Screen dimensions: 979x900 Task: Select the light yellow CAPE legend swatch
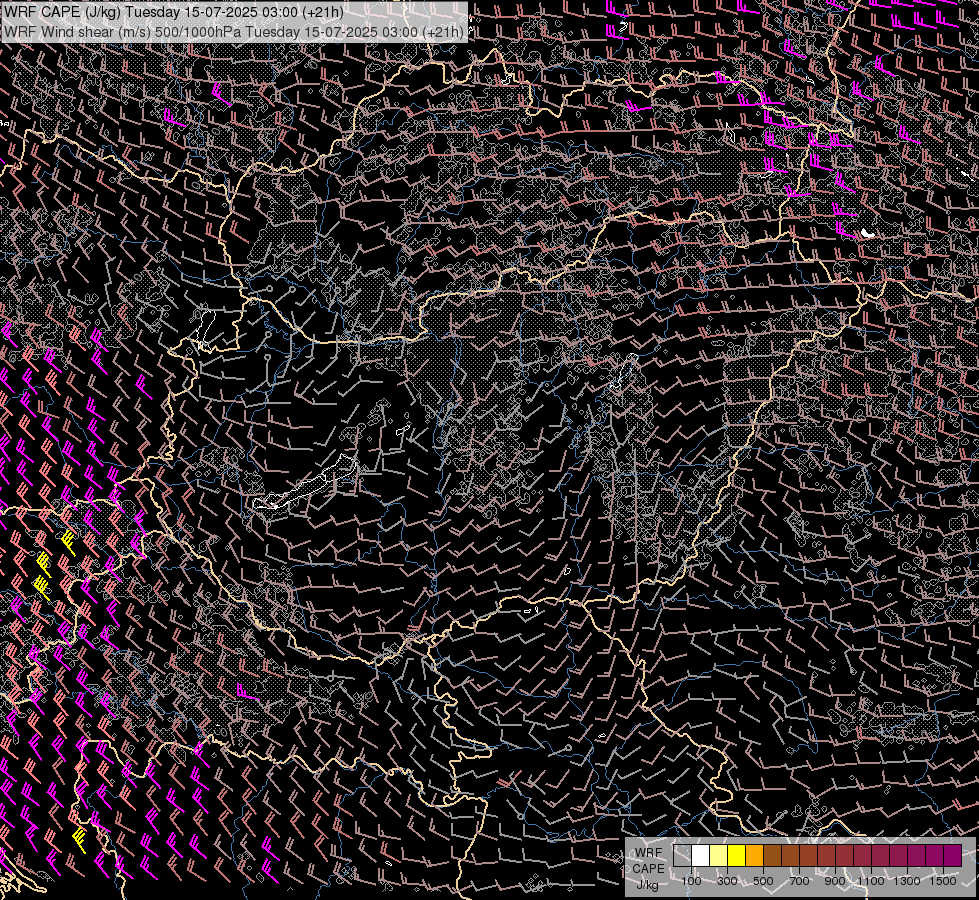(719, 855)
